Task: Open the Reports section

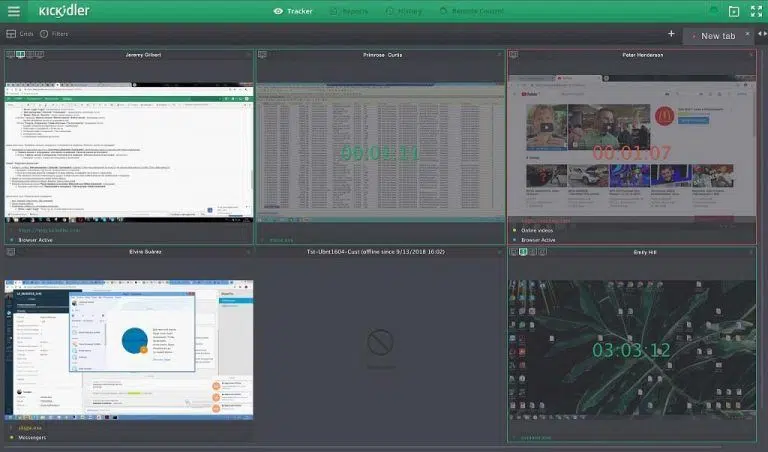Action: [x=348, y=11]
